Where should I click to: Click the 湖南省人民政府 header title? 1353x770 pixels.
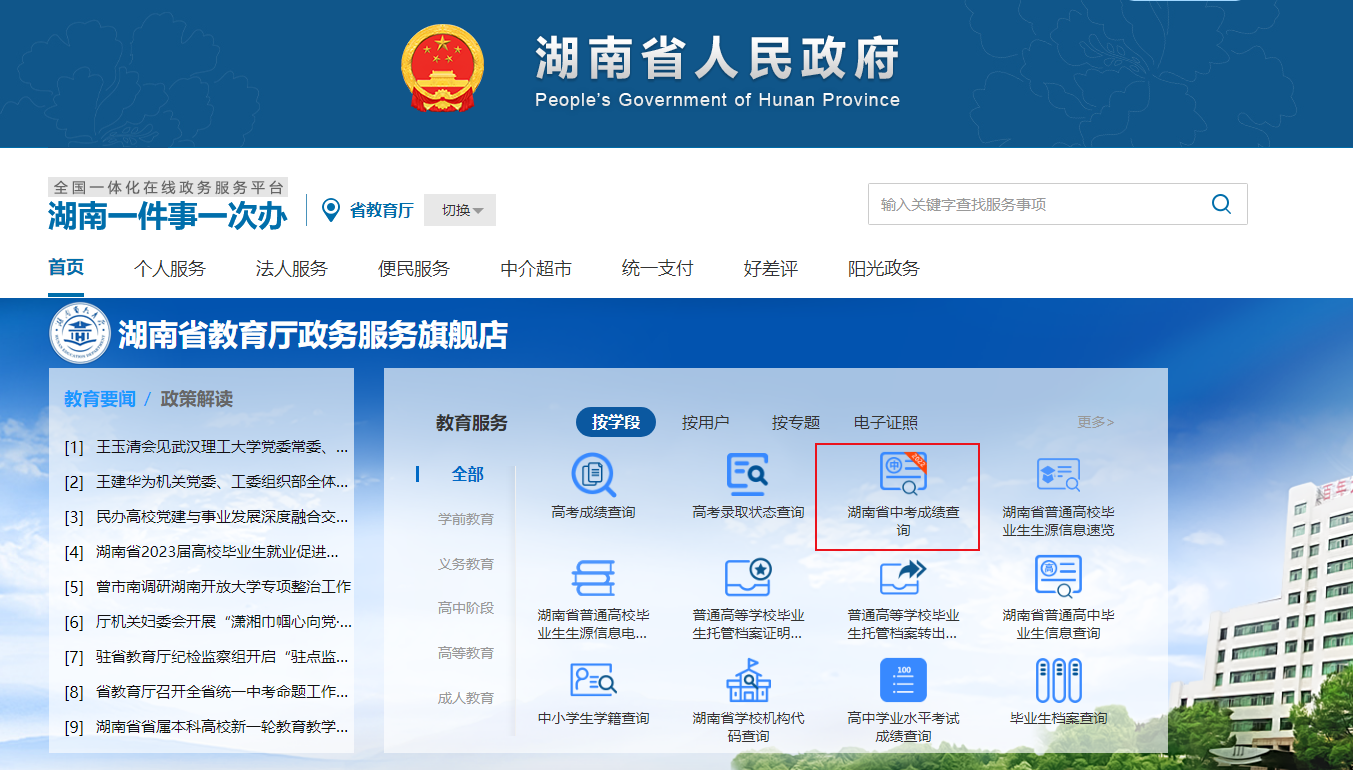[717, 59]
